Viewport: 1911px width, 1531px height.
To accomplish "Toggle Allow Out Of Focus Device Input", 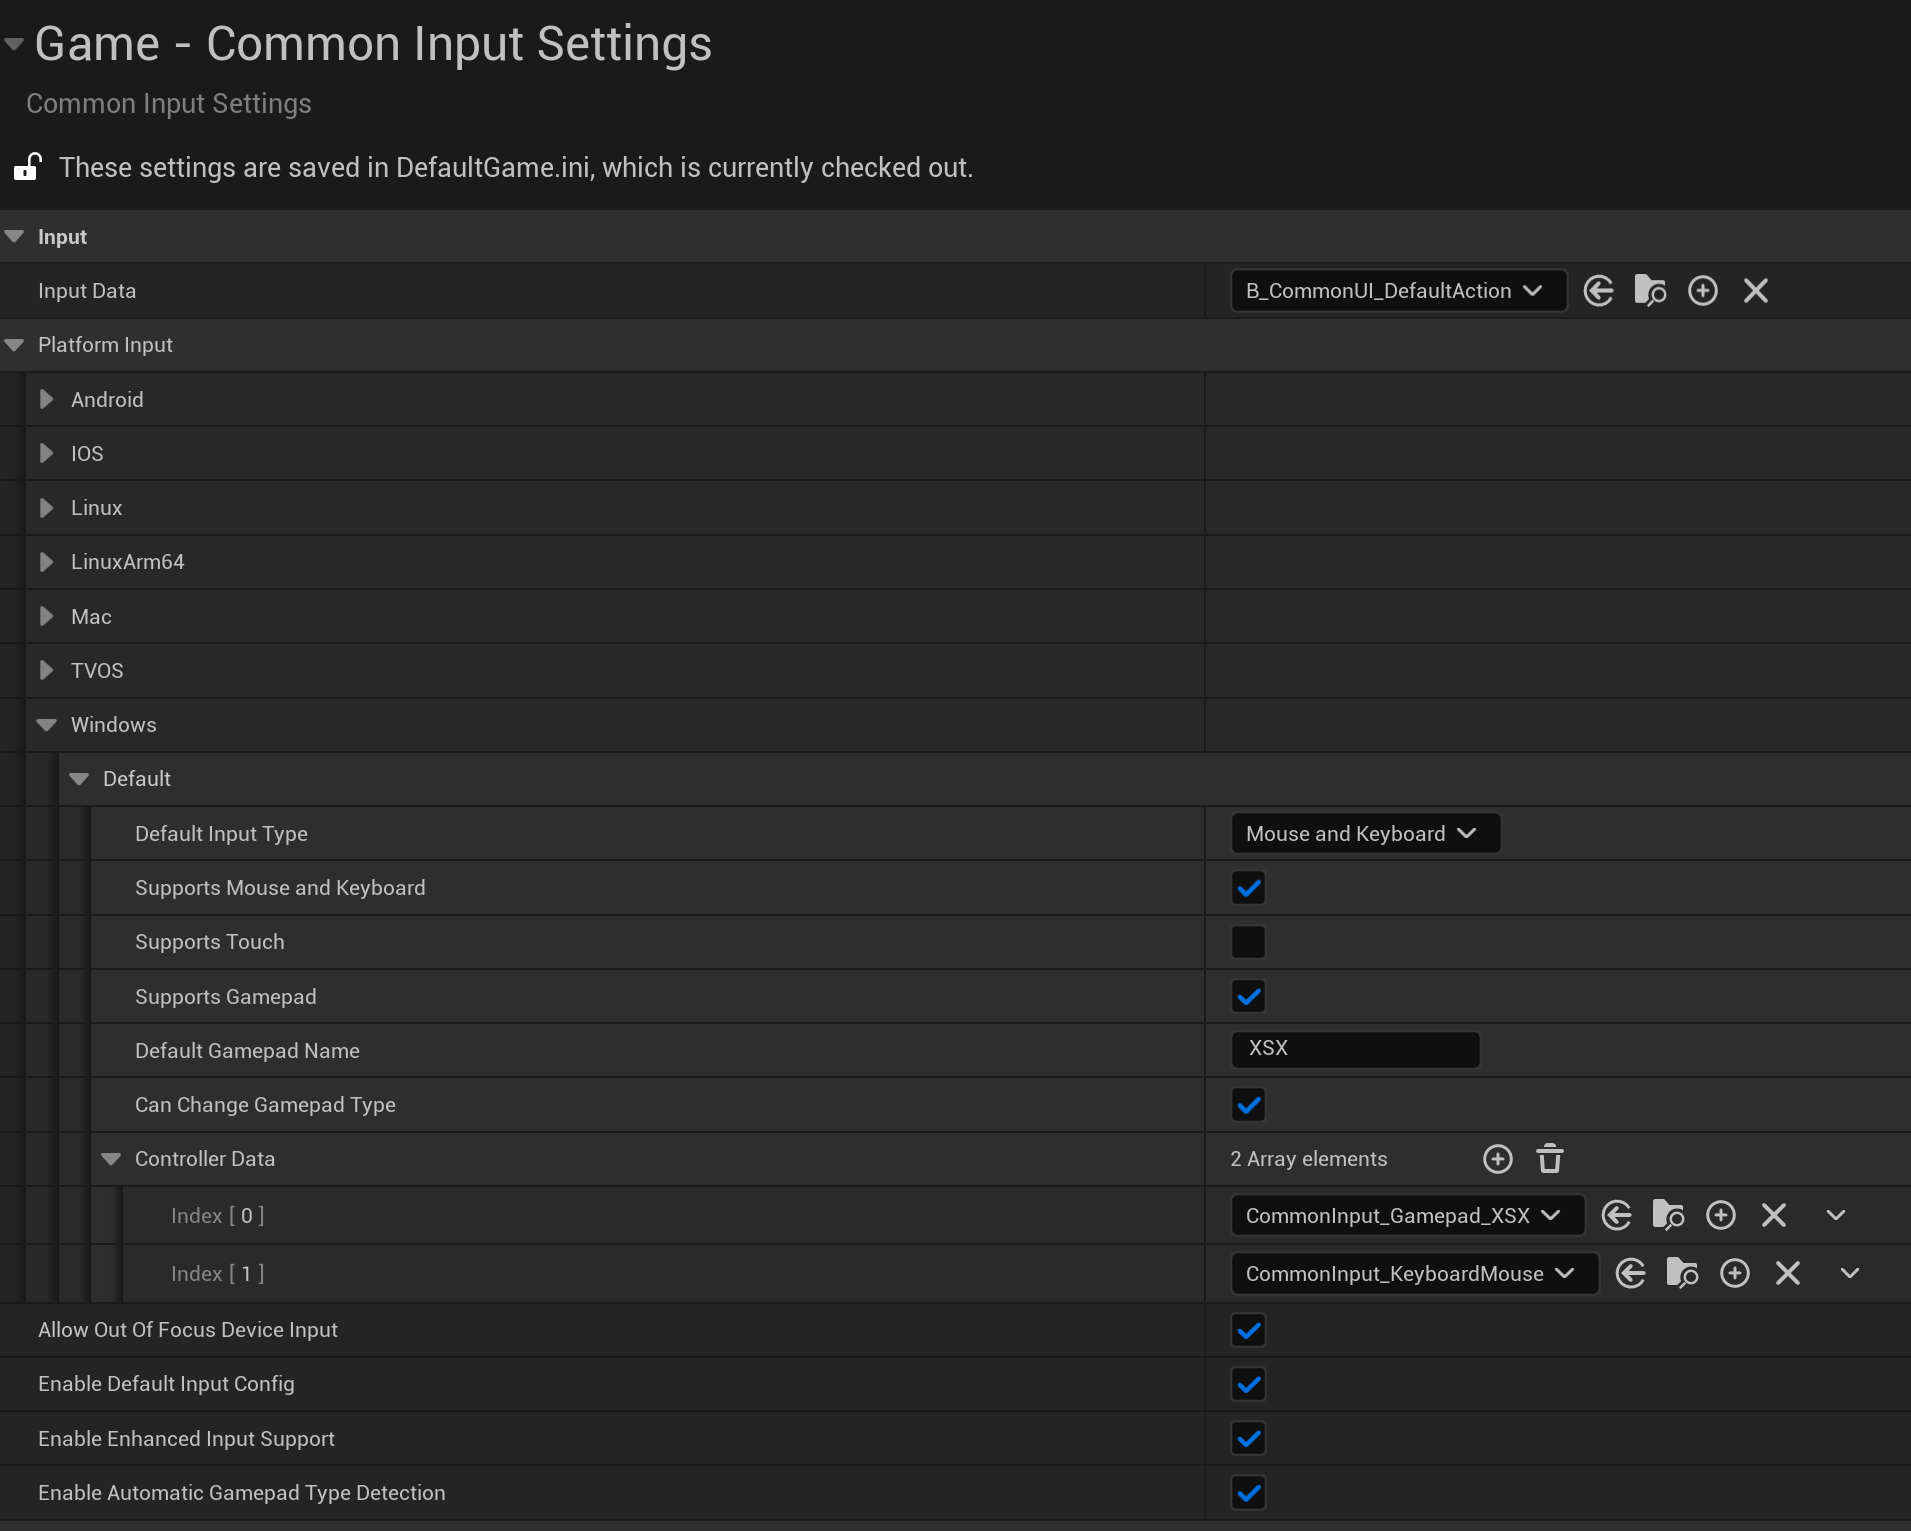I will pos(1248,1330).
